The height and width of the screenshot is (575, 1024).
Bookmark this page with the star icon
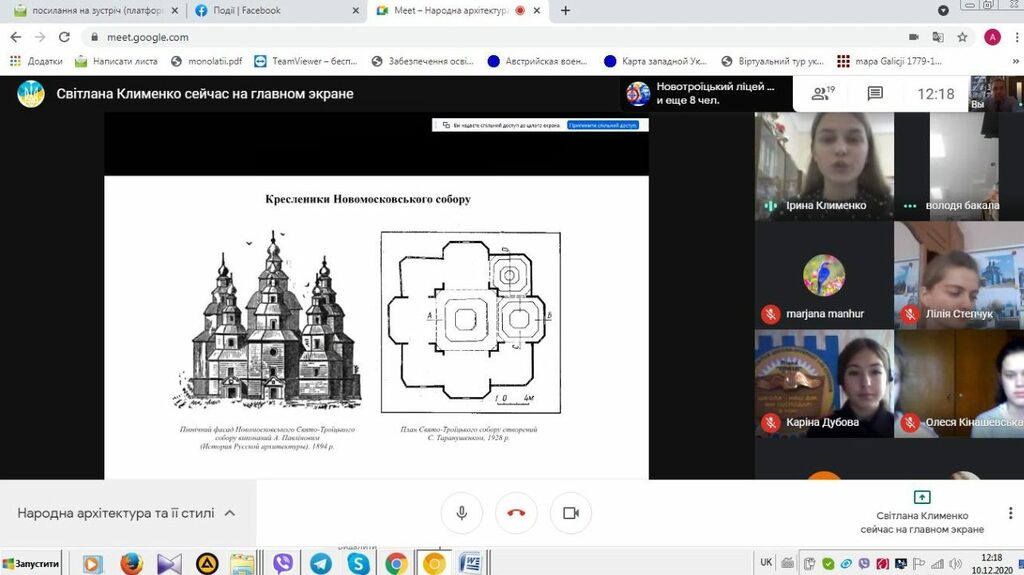point(962,37)
